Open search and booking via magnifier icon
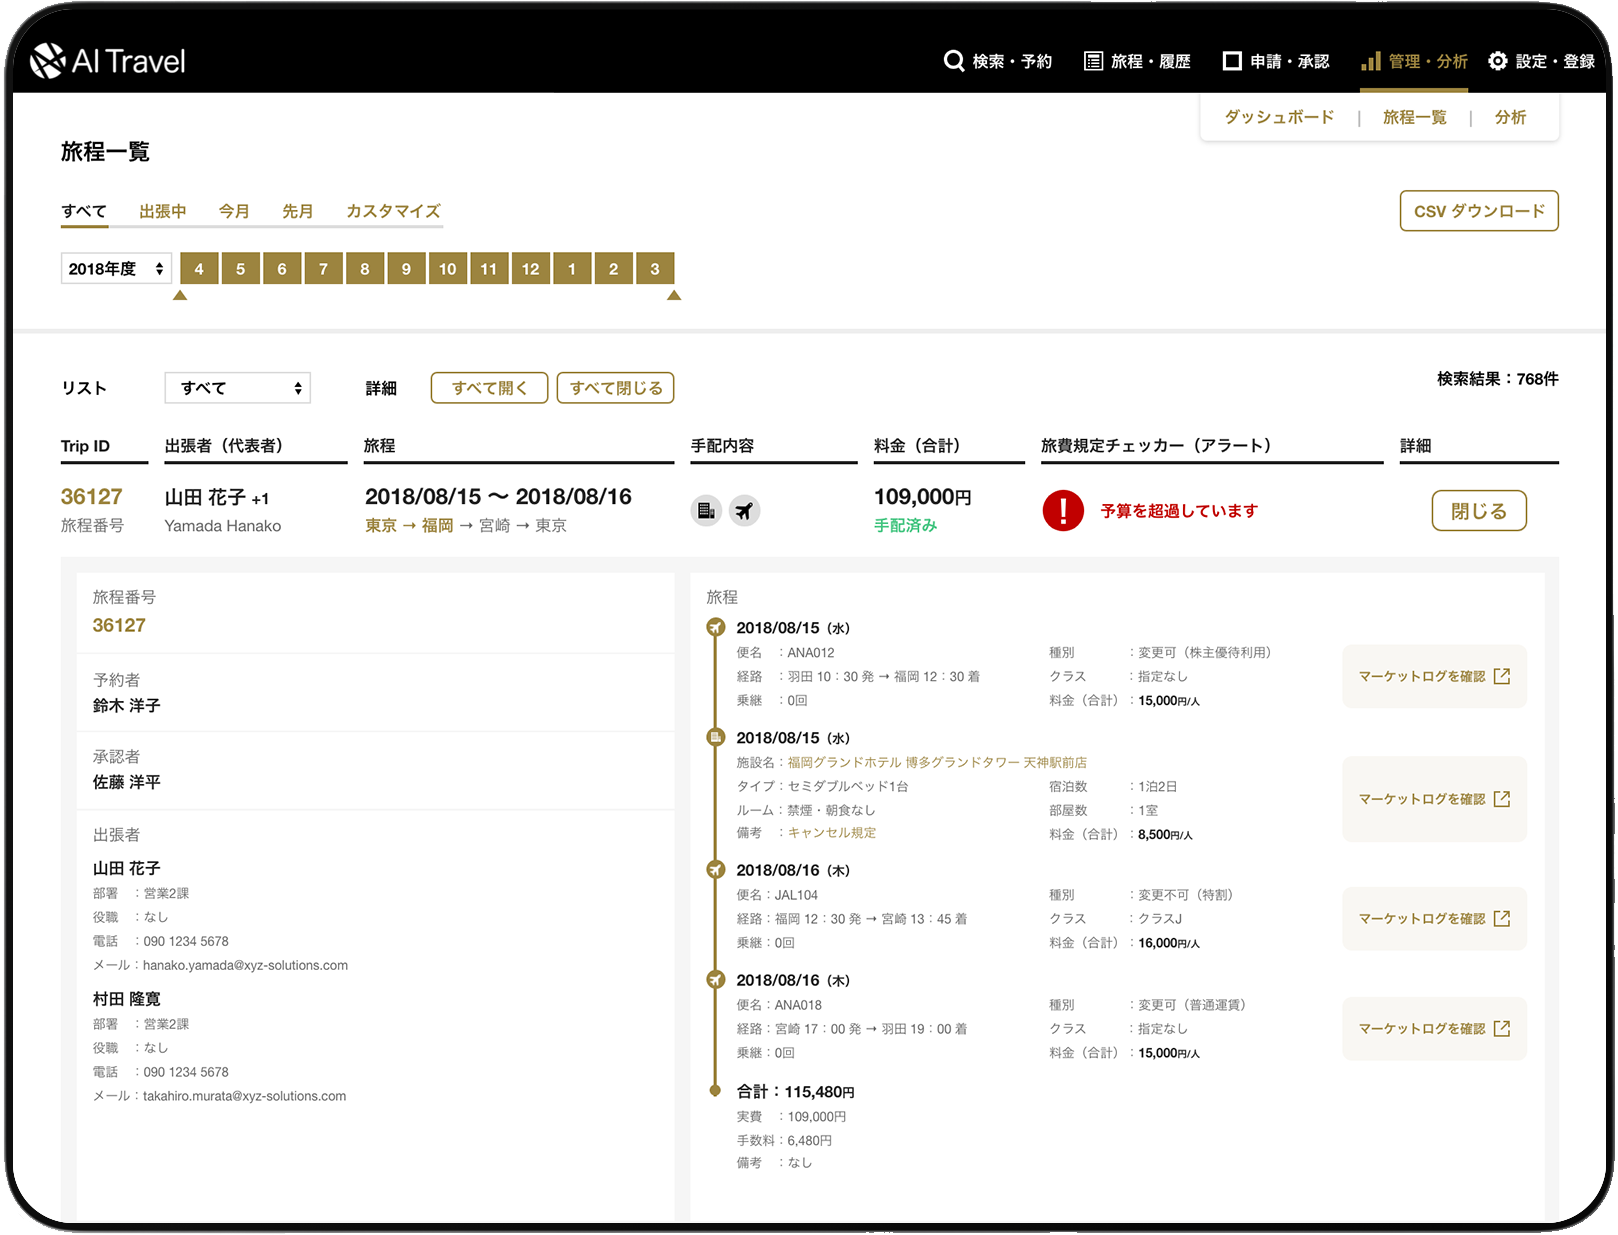The image size is (1618, 1235). click(x=953, y=61)
